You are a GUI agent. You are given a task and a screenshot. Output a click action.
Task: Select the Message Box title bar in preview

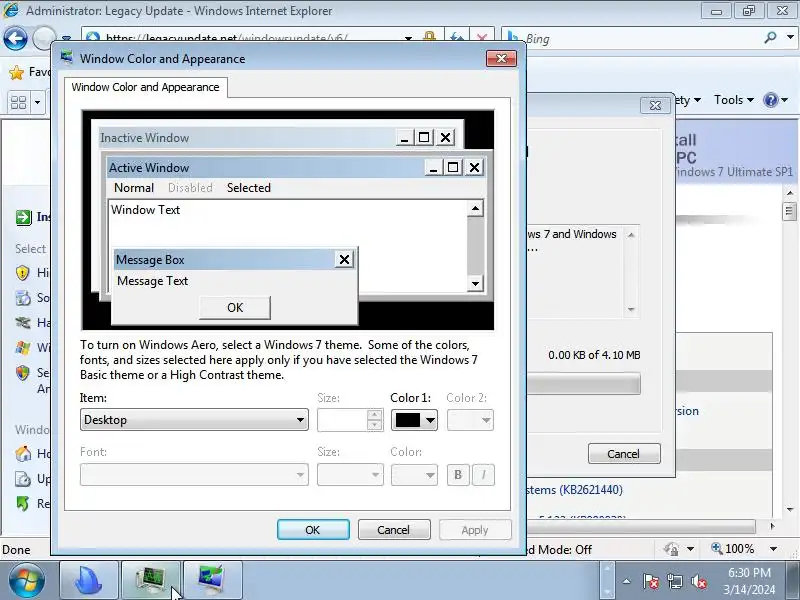pos(224,260)
